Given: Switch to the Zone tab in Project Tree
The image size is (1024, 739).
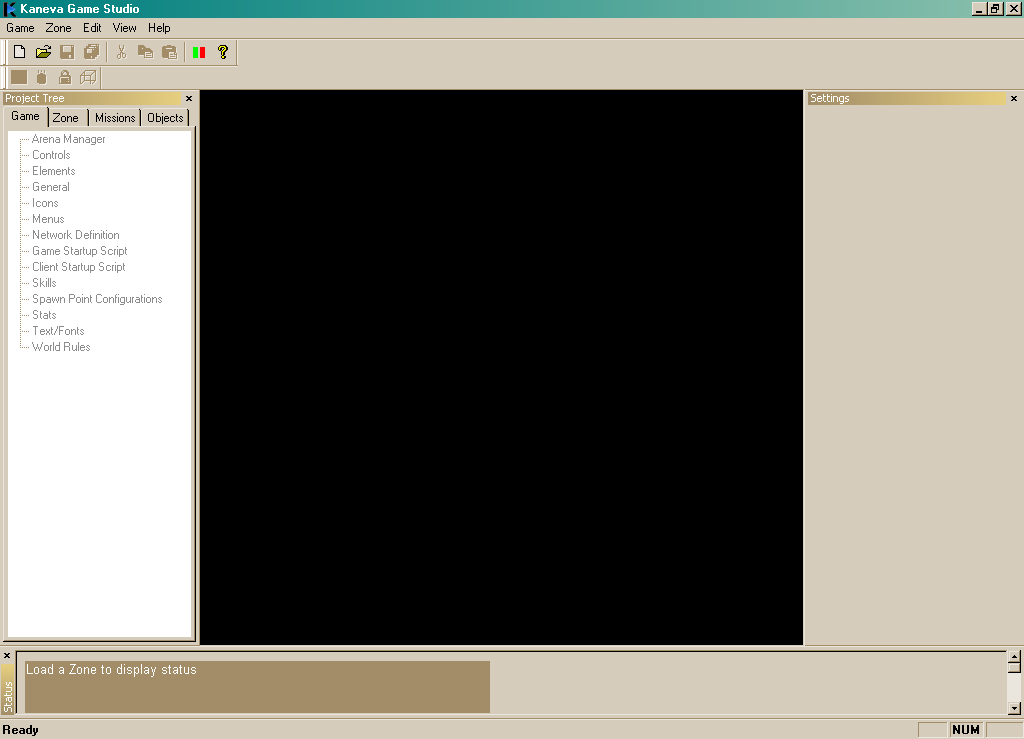Looking at the screenshot, I should point(65,118).
